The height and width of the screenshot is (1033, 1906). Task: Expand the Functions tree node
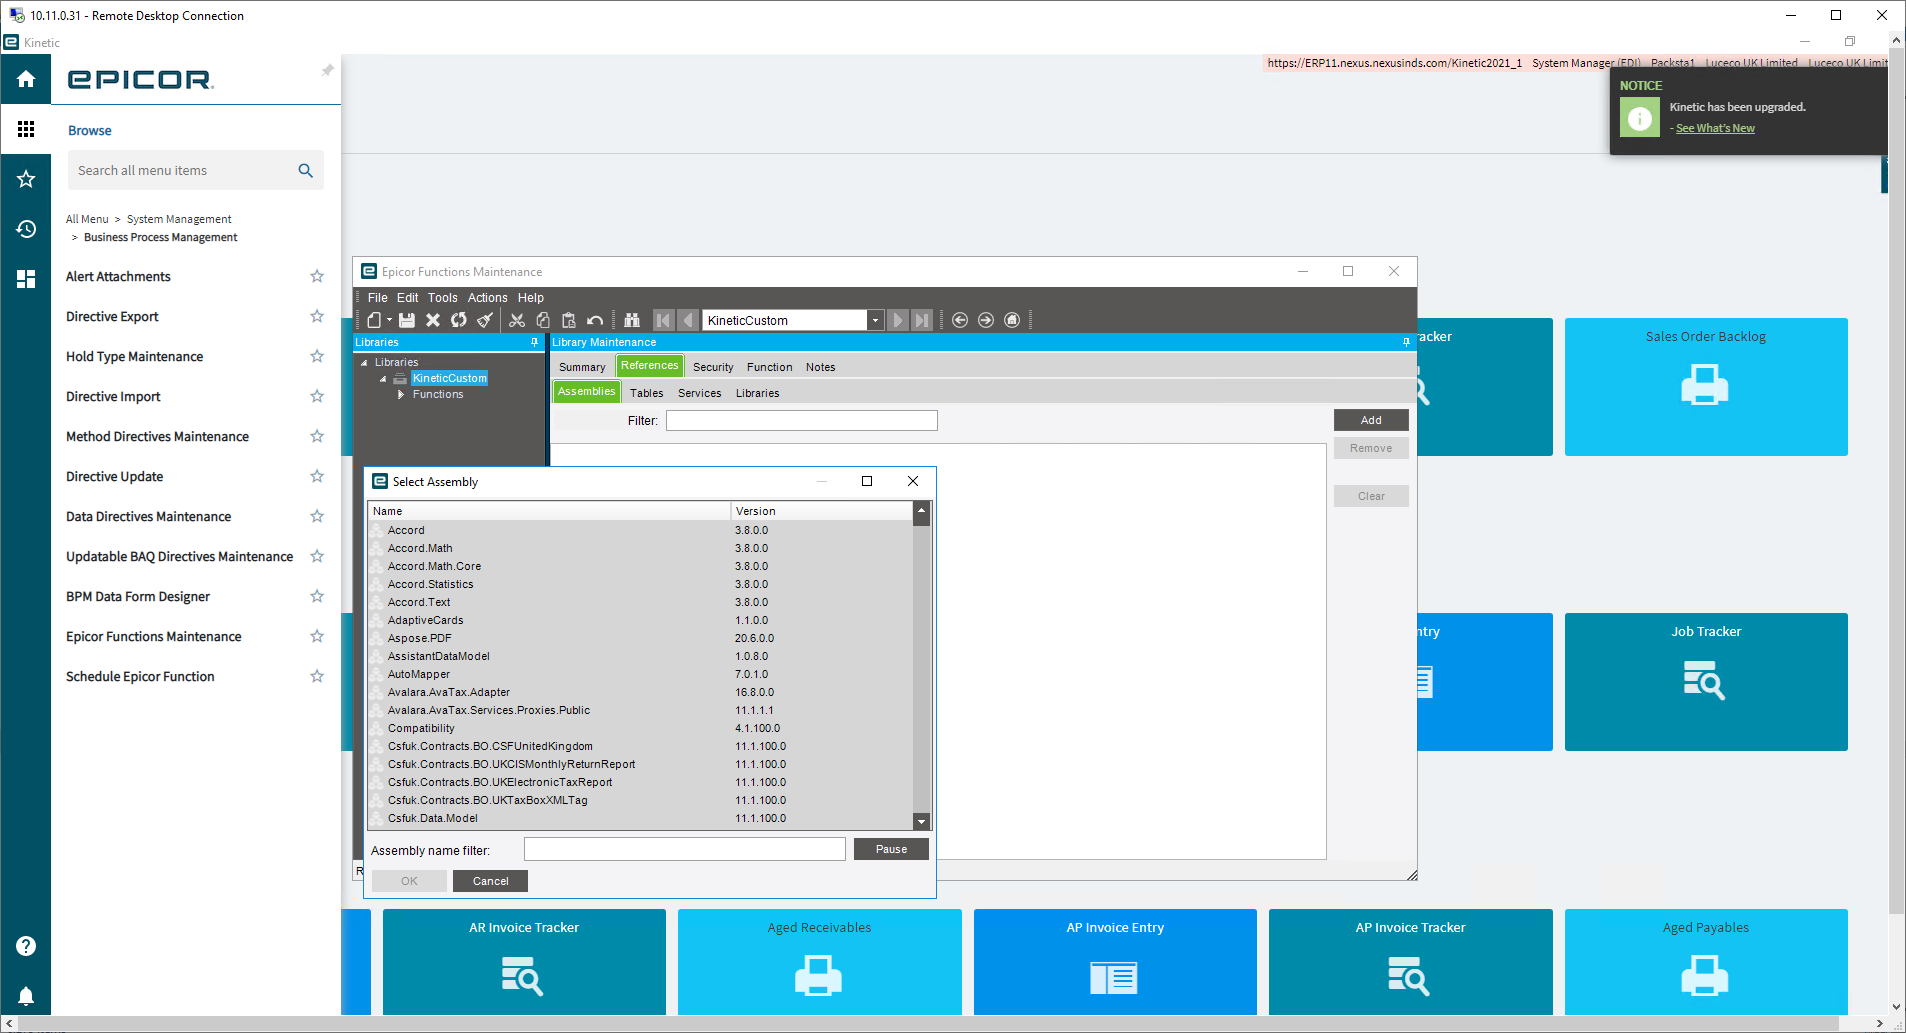tap(401, 394)
